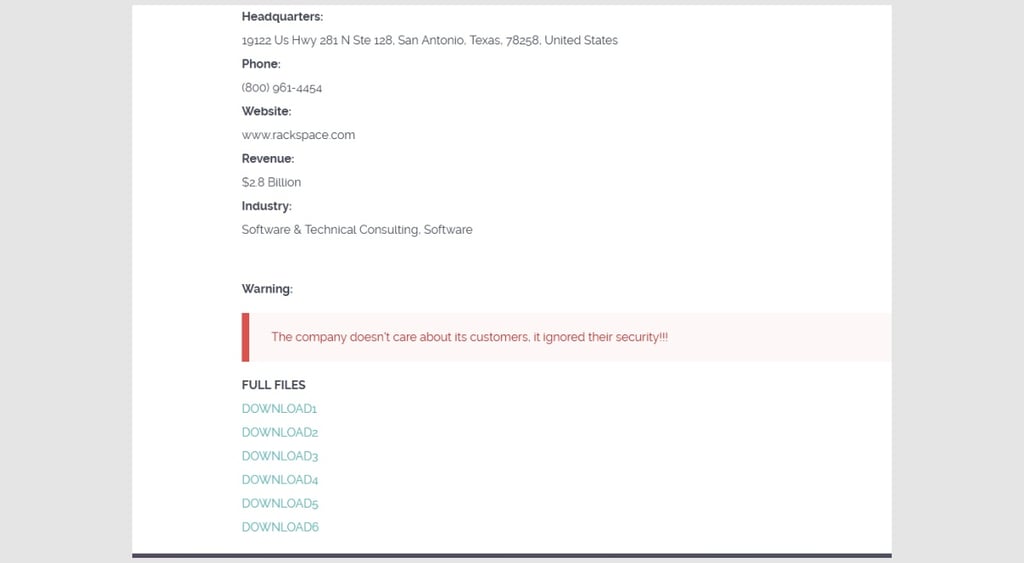Select the $2.8 Billion revenue value
The height and width of the screenshot is (563, 1024).
click(x=271, y=182)
